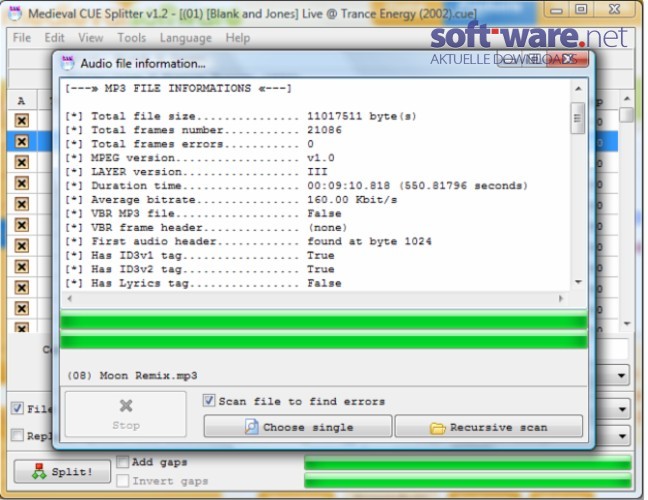Click the Stop button
The height and width of the screenshot is (500, 648).
coord(126,414)
